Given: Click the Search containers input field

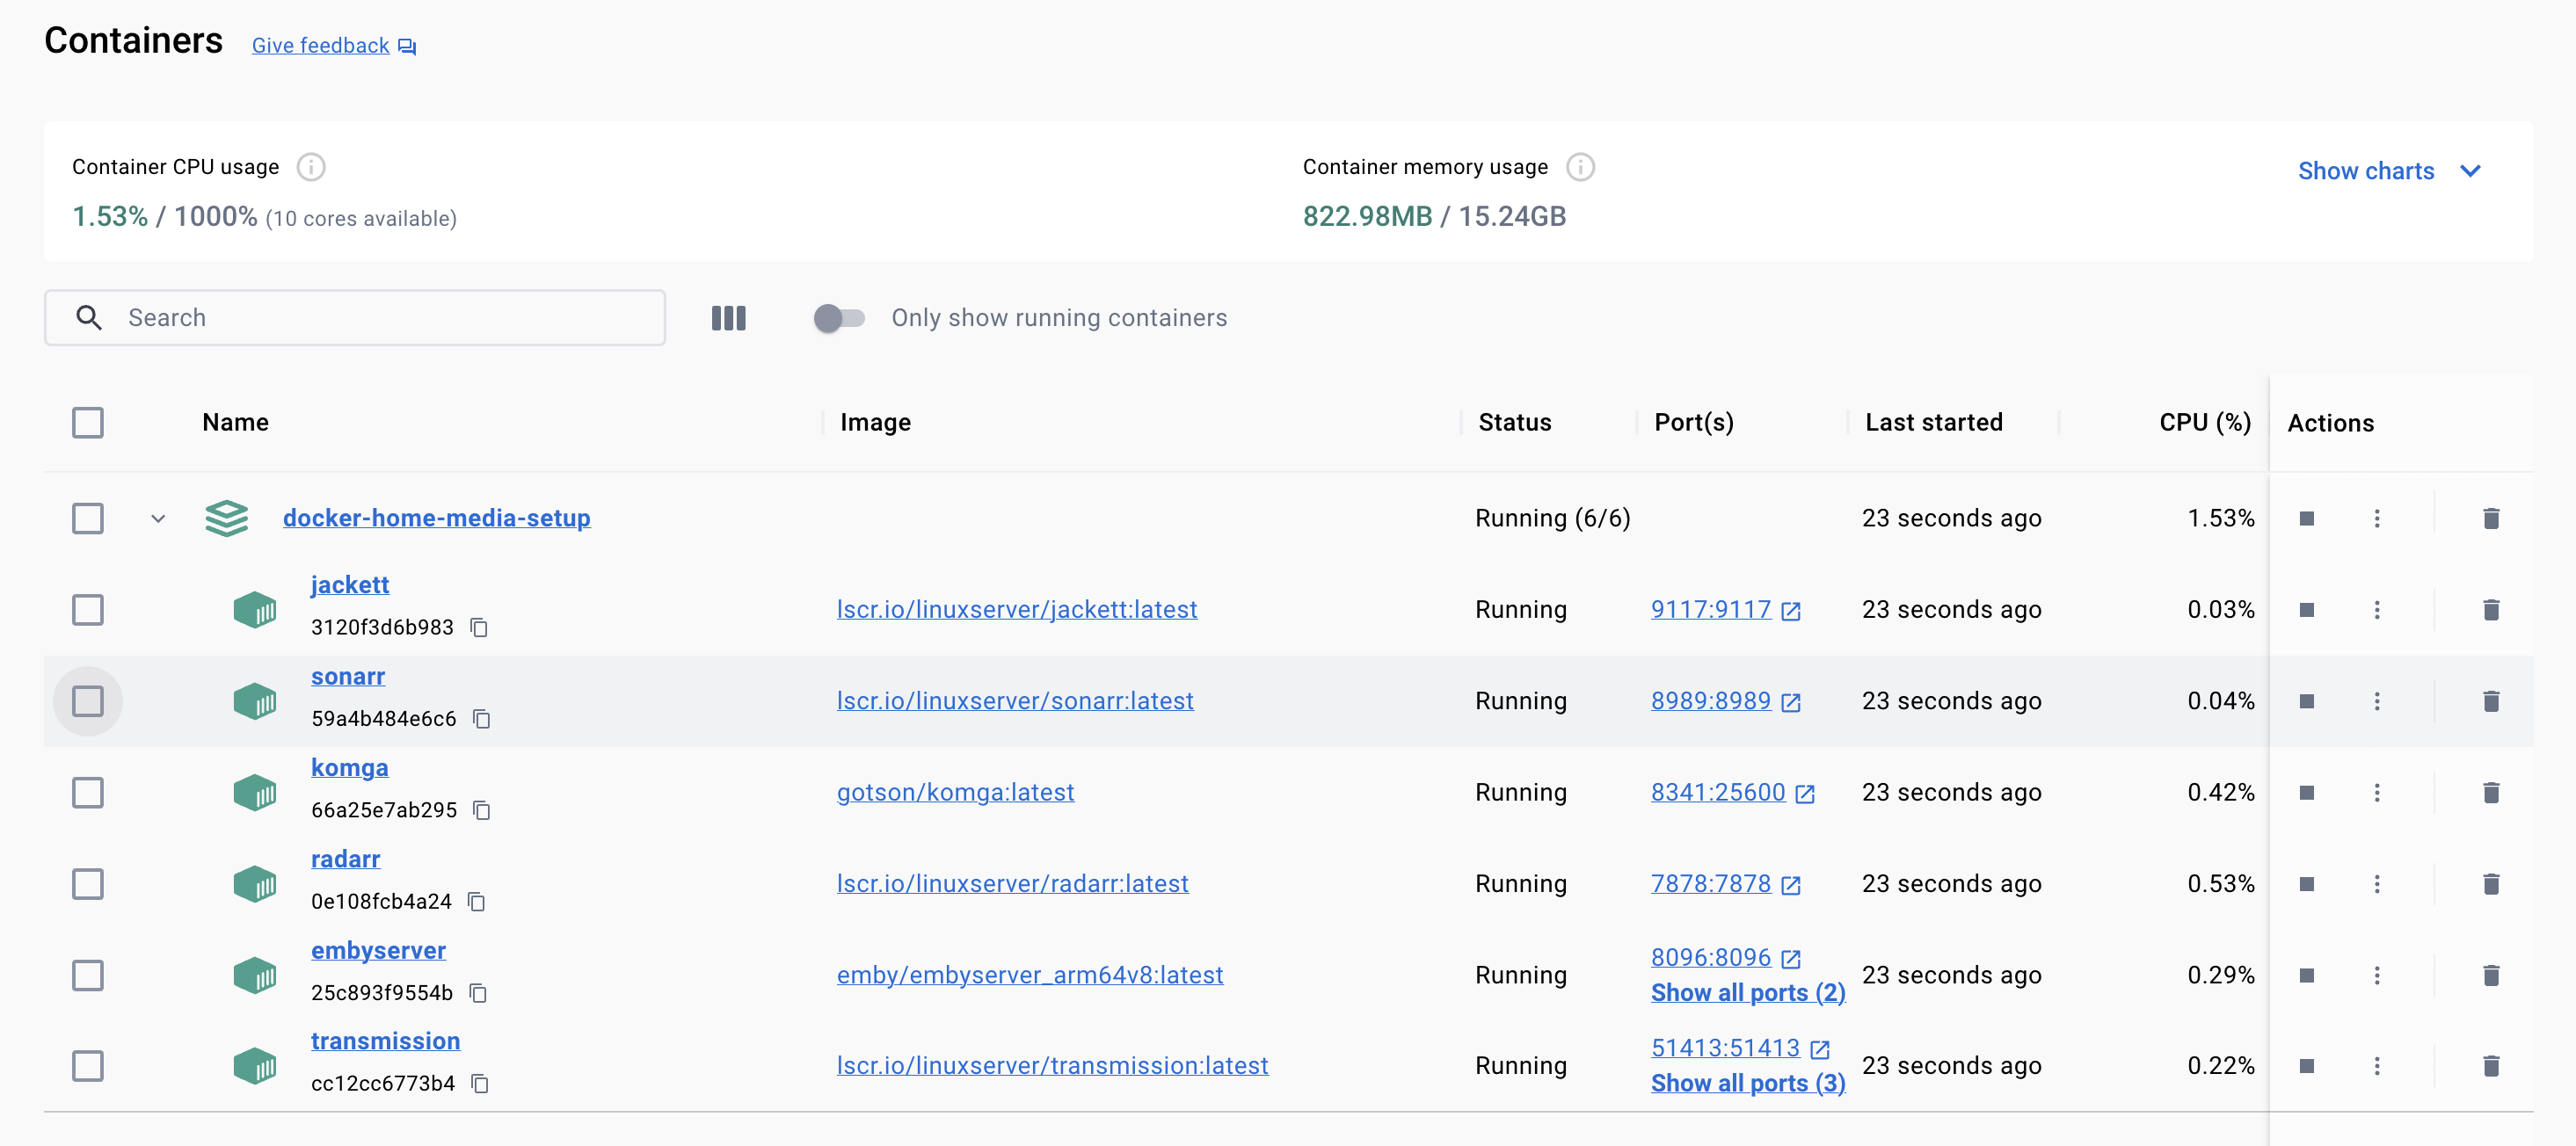Looking at the screenshot, I should (355, 317).
